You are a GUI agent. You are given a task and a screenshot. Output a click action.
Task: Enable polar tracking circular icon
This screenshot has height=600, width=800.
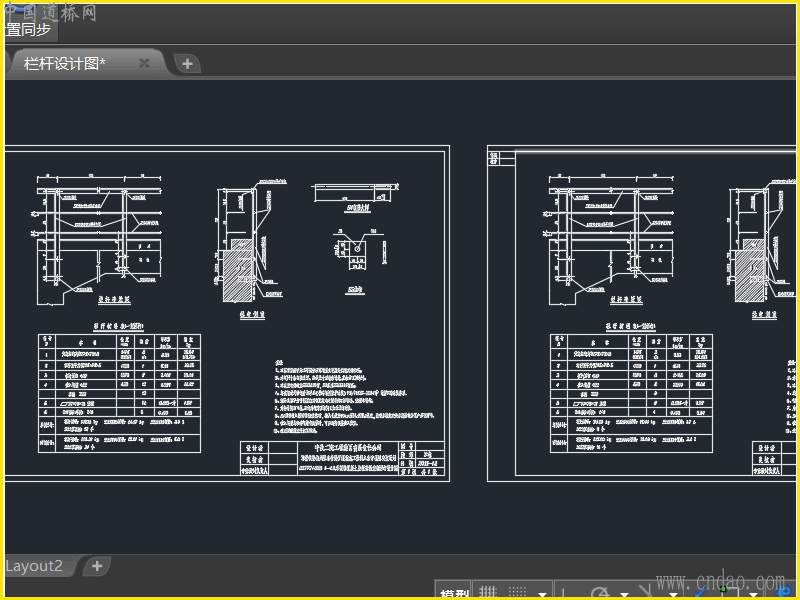[601, 594]
